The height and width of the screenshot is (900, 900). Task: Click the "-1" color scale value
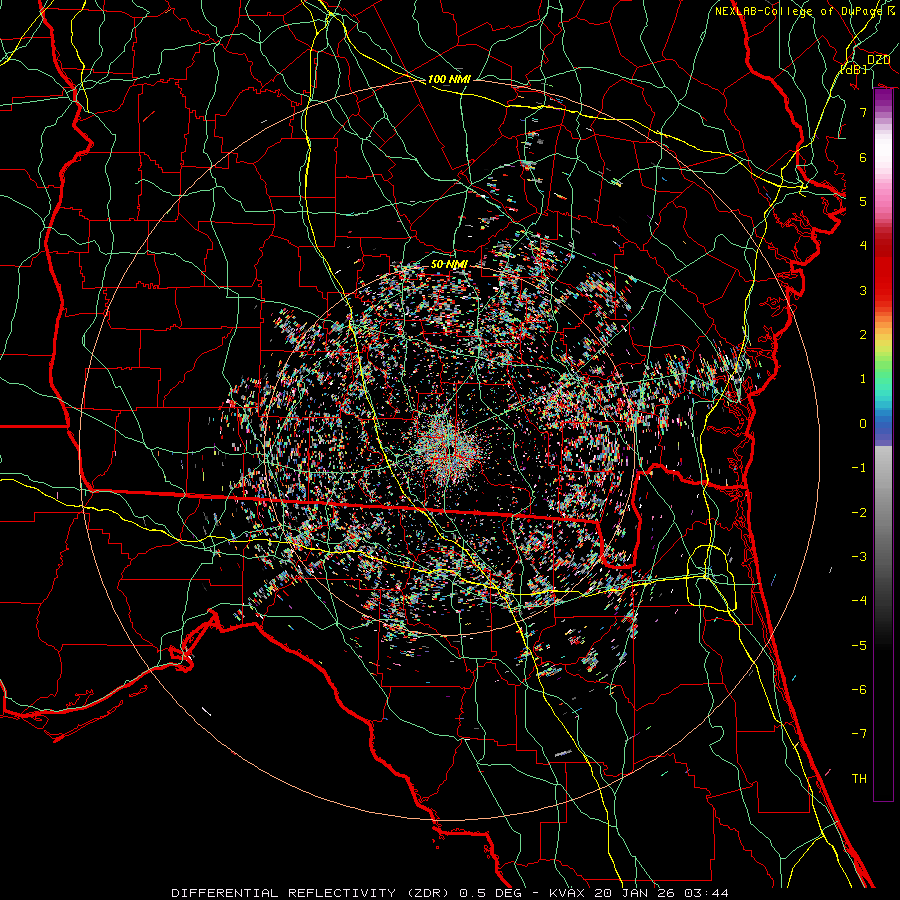(859, 468)
